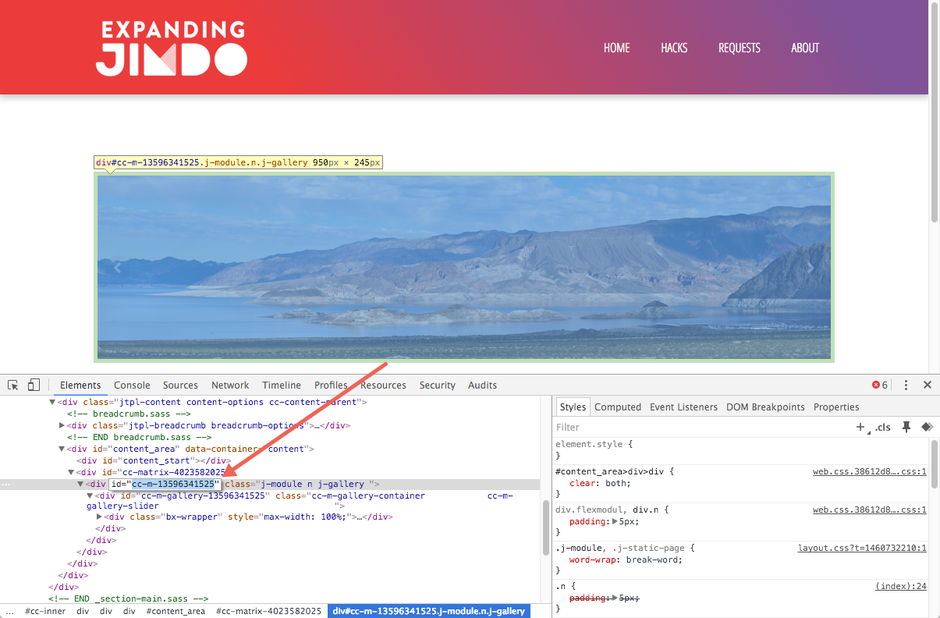Select the inspect element cursor icon
The height and width of the screenshot is (618, 940).
12,385
